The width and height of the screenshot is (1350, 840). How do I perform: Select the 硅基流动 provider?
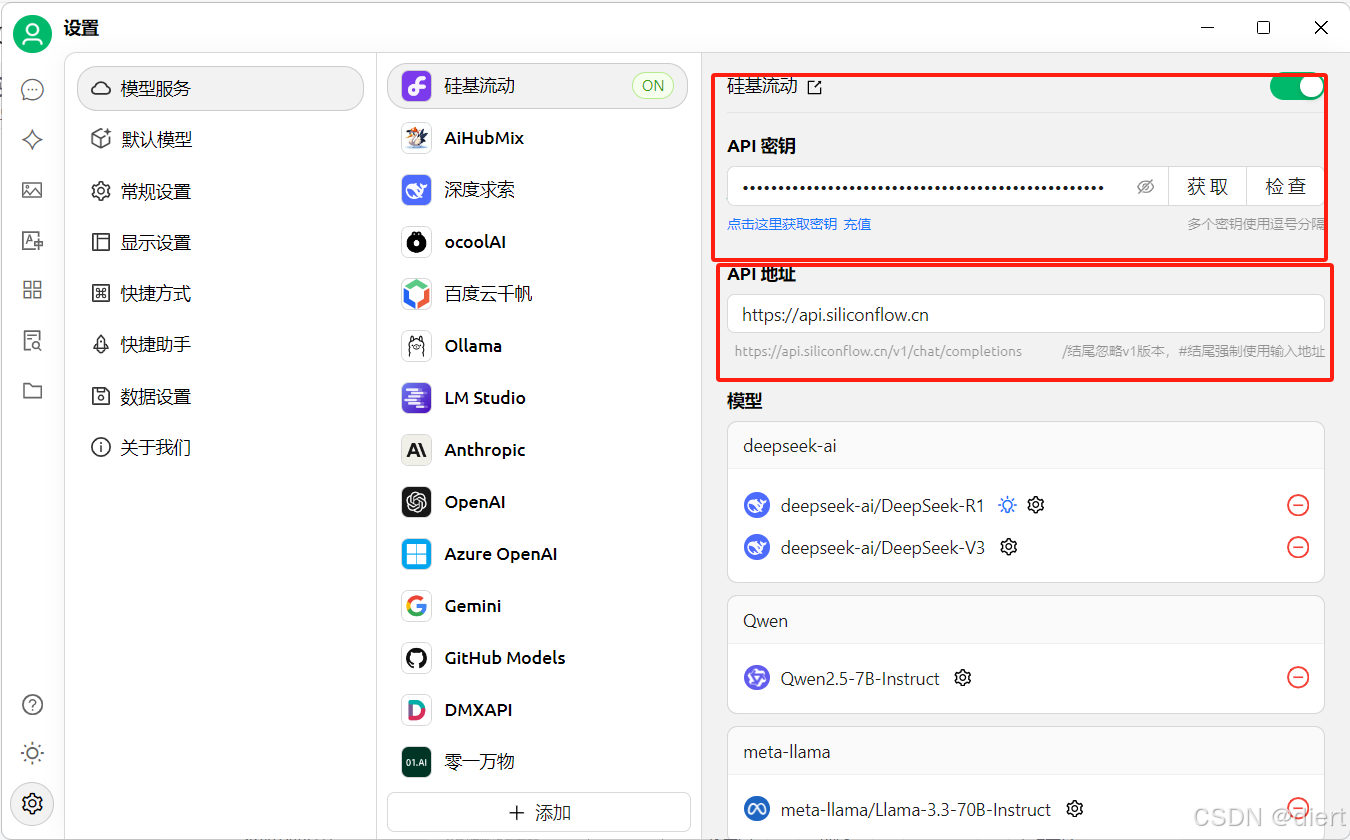(x=538, y=86)
